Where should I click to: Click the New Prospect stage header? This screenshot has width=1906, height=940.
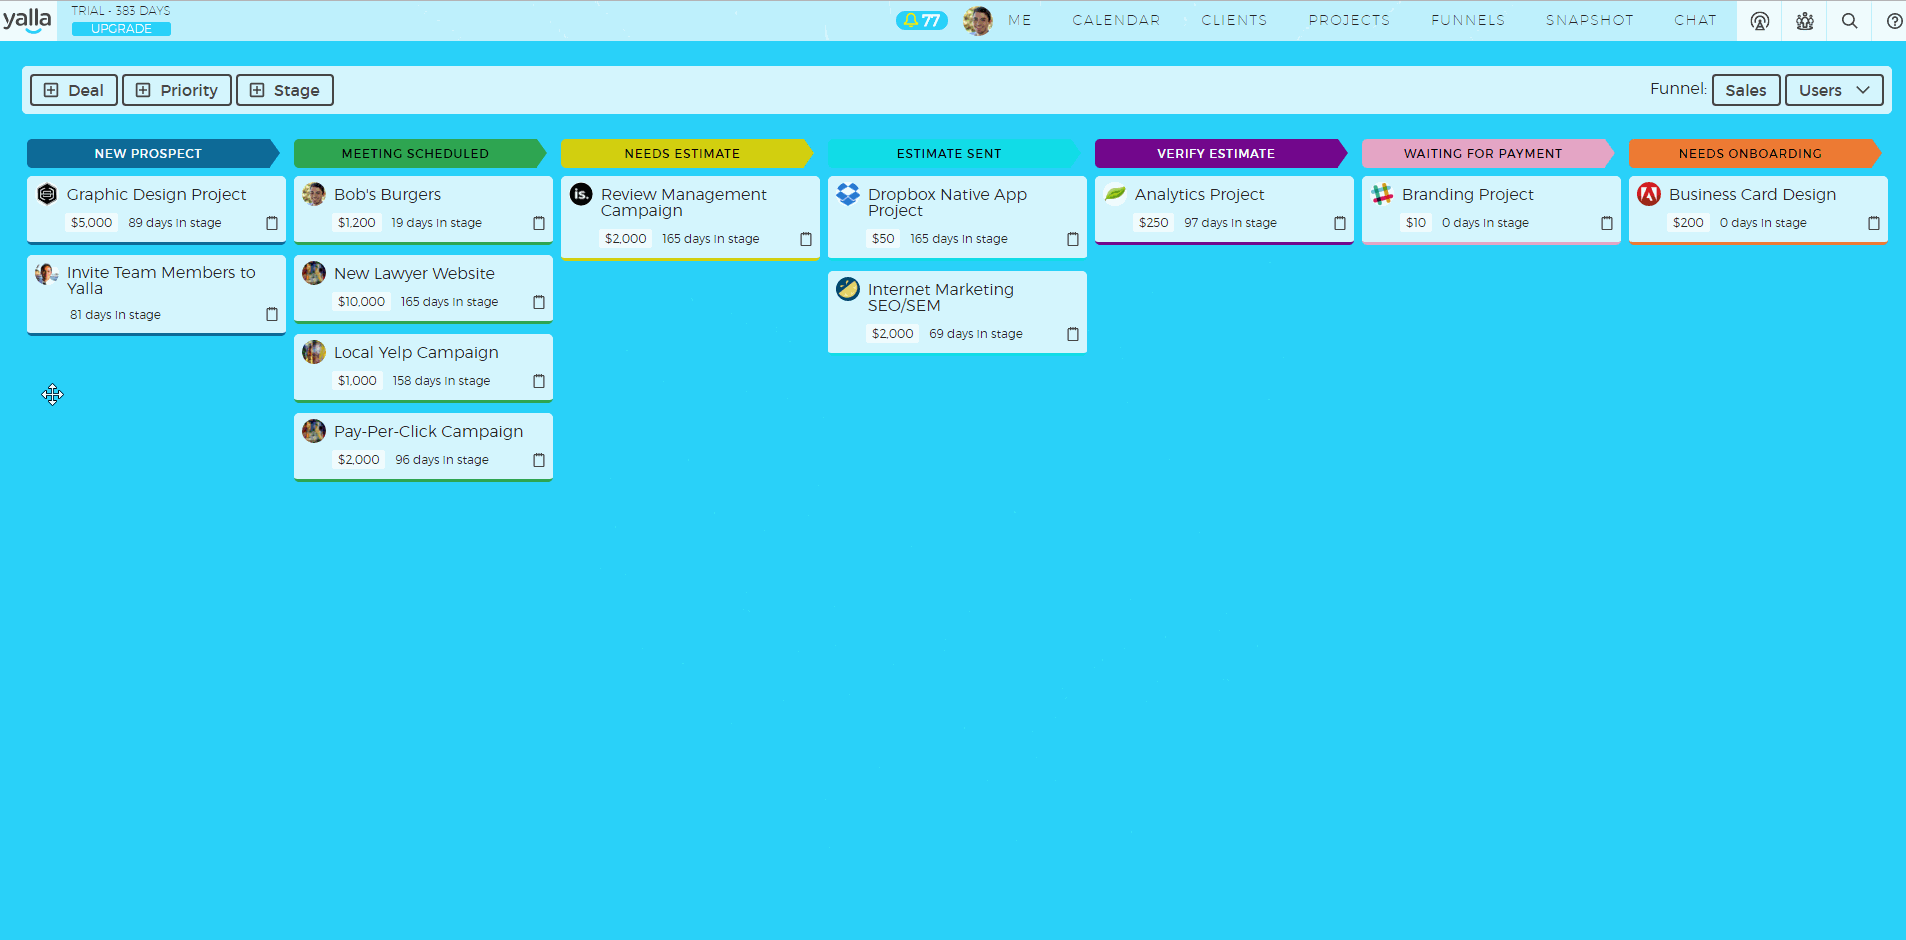pos(153,153)
